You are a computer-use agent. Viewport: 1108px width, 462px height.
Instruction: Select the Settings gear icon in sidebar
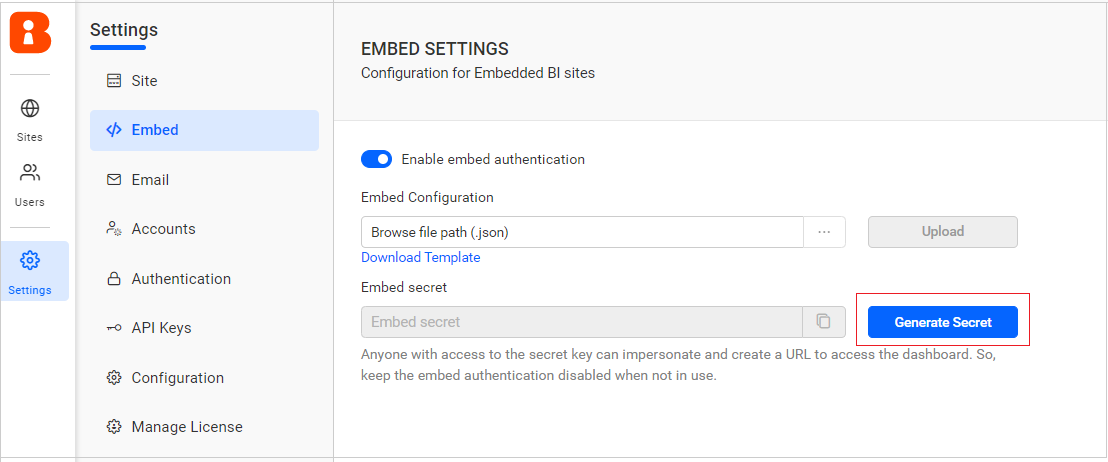30,261
